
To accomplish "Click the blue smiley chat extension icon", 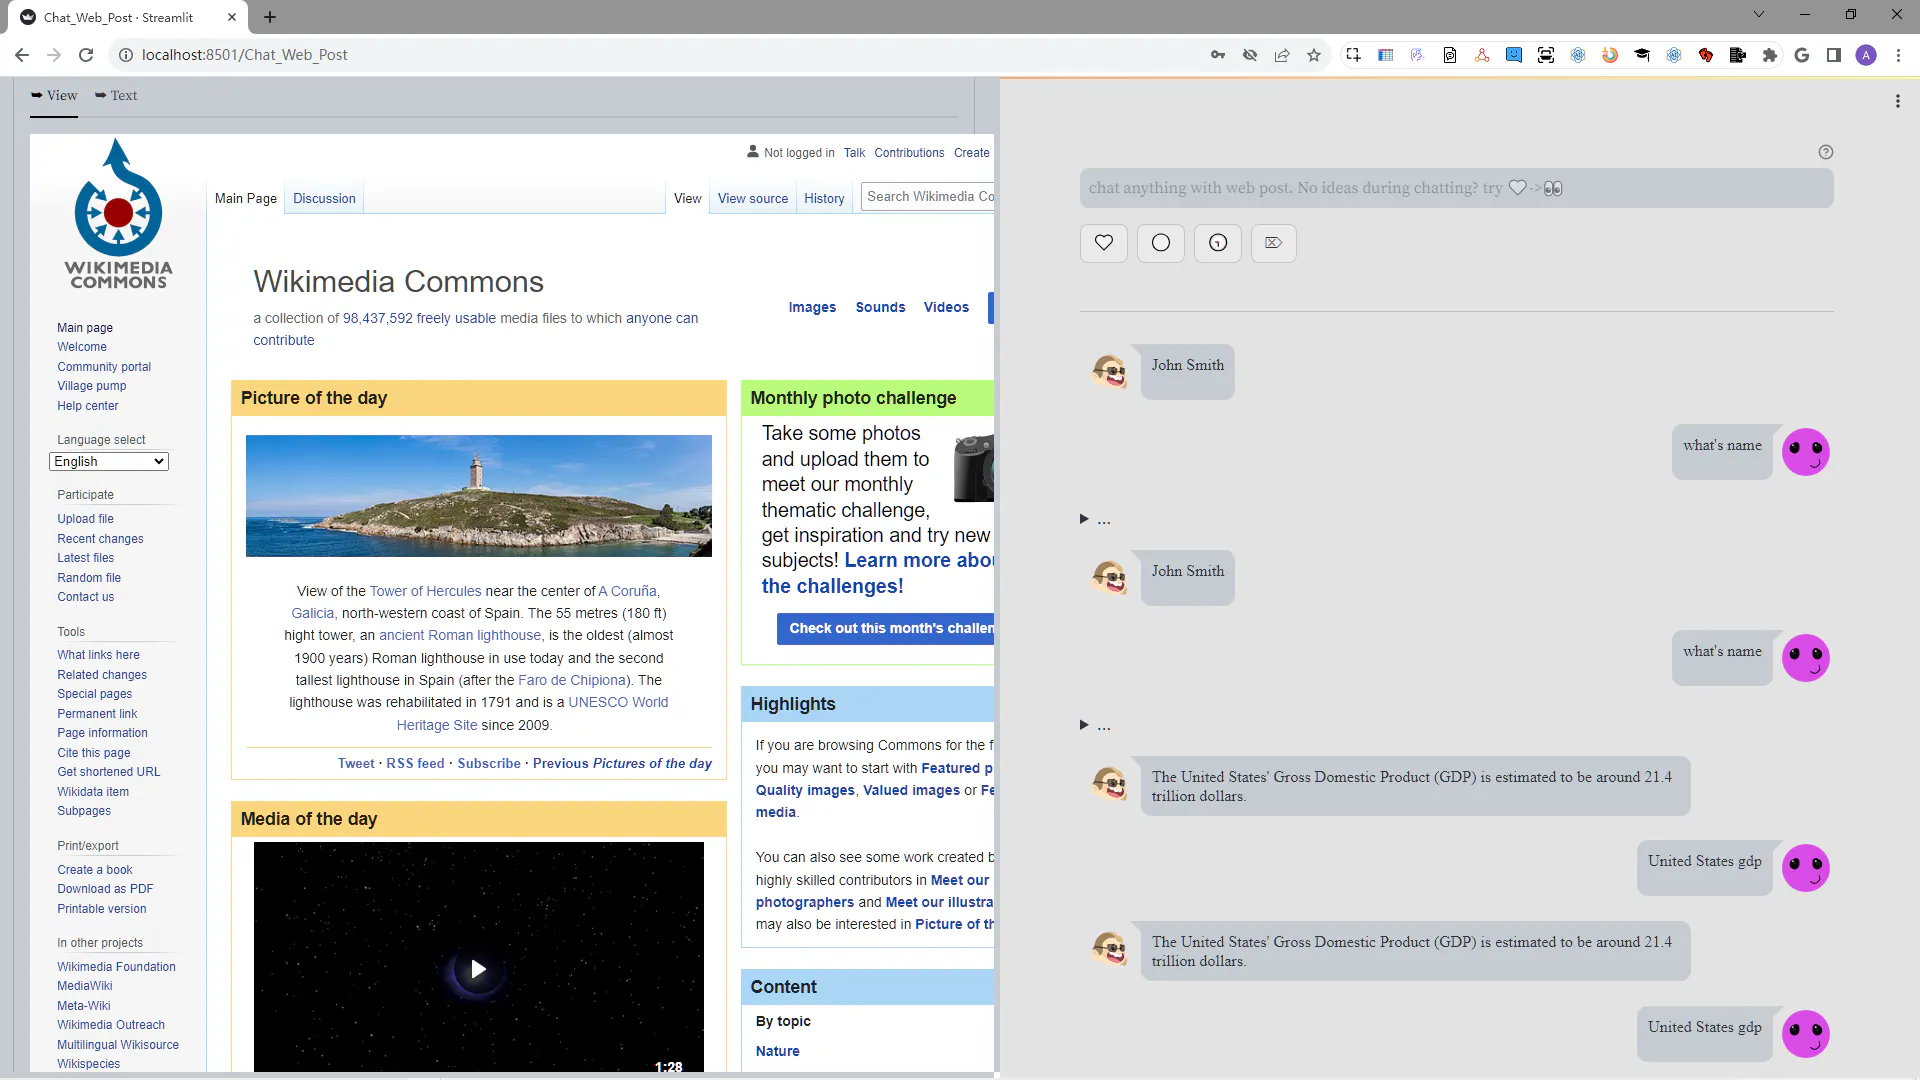I will (1514, 55).
